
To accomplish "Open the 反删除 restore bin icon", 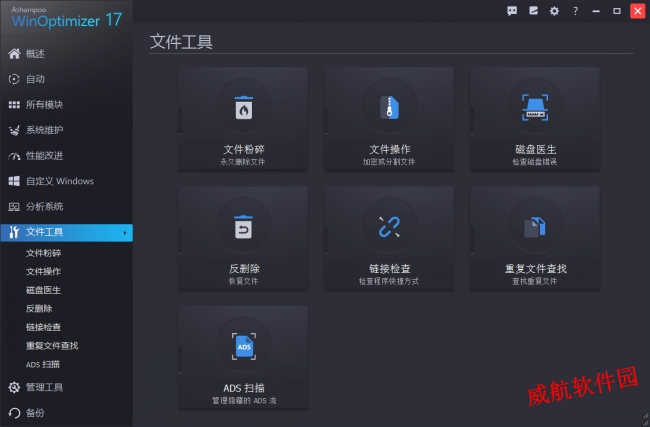I will [x=243, y=226].
